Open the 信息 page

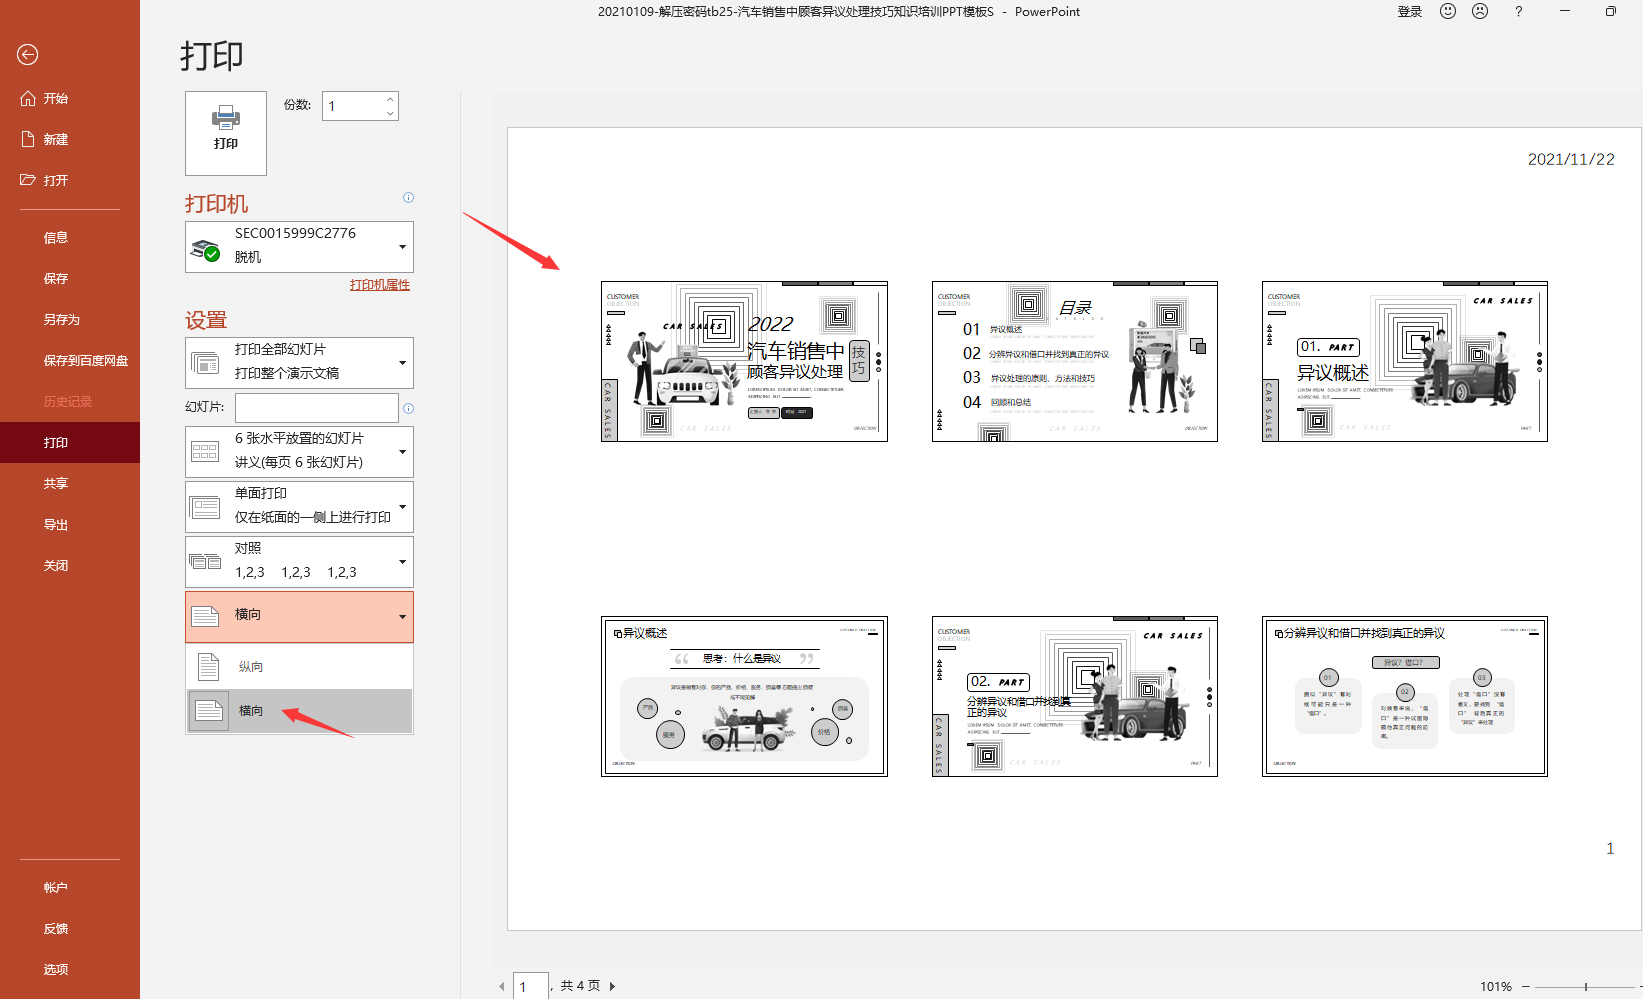[x=56, y=237]
